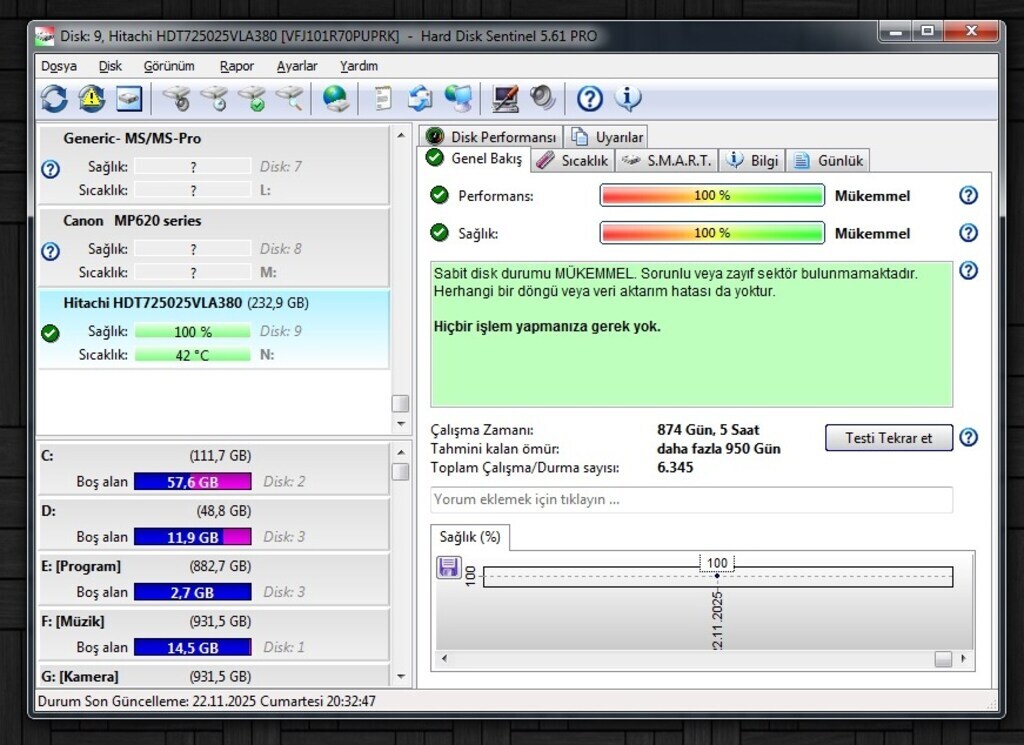This screenshot has height=745, width=1024.
Task: Open the Bilgi tab
Action: 753,160
